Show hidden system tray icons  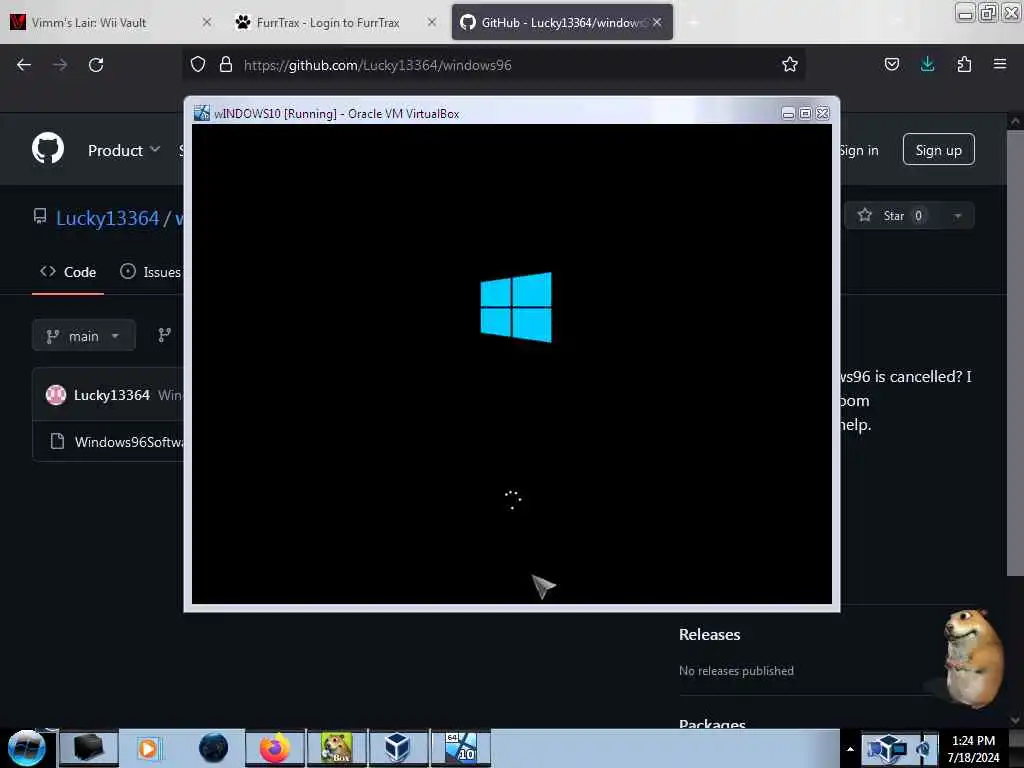[850, 749]
